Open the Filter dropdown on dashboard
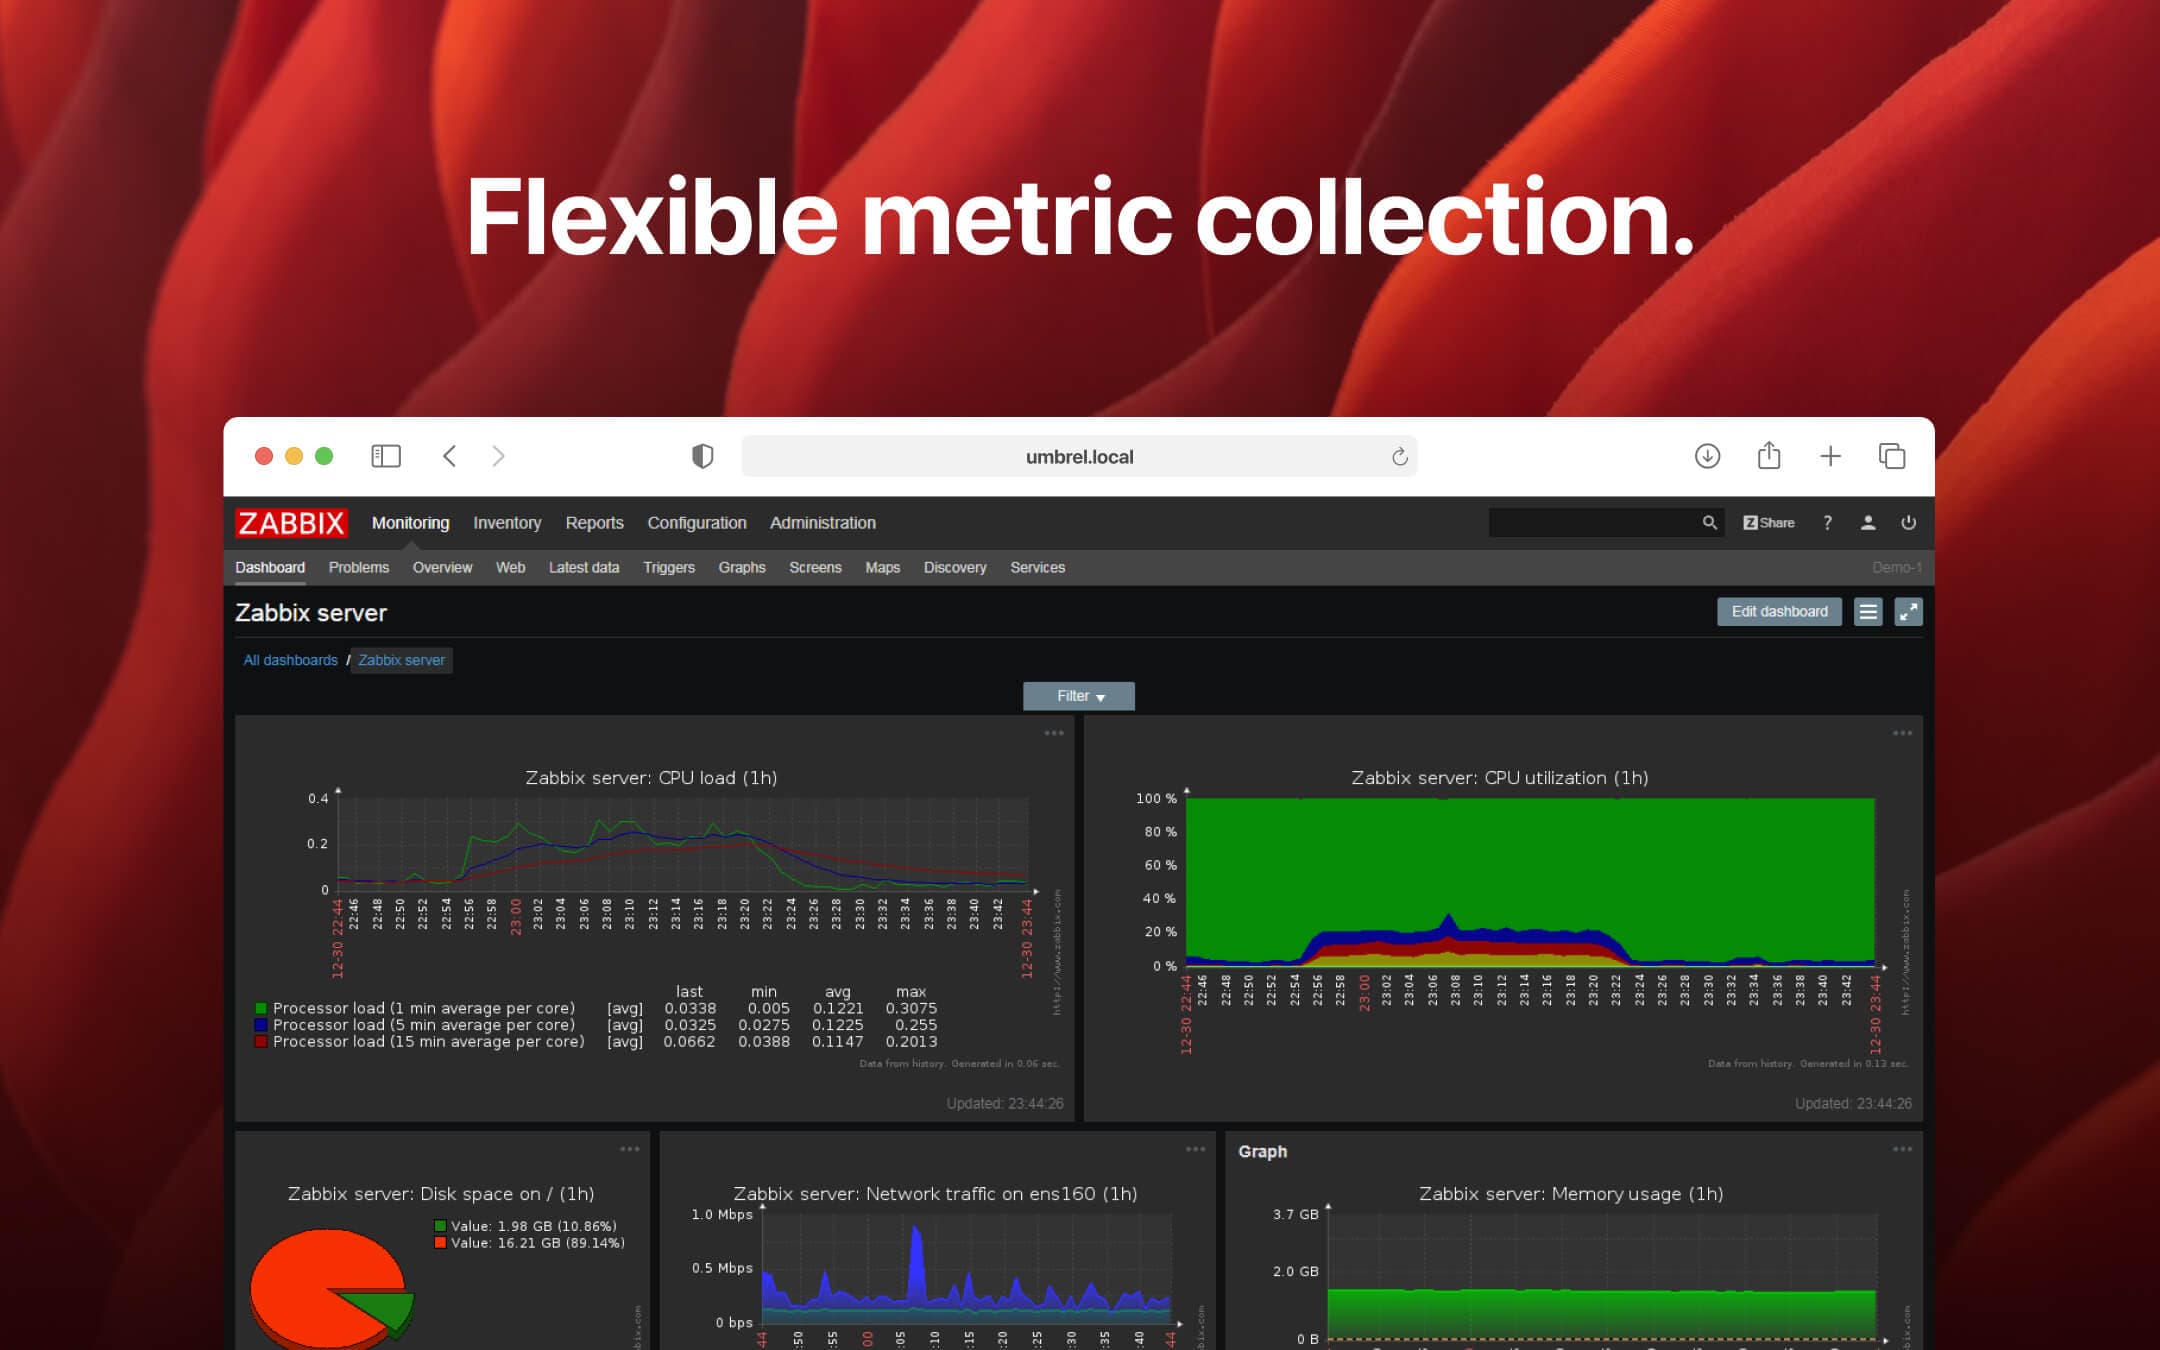Screen dimensions: 2160x1350 (x=1079, y=695)
